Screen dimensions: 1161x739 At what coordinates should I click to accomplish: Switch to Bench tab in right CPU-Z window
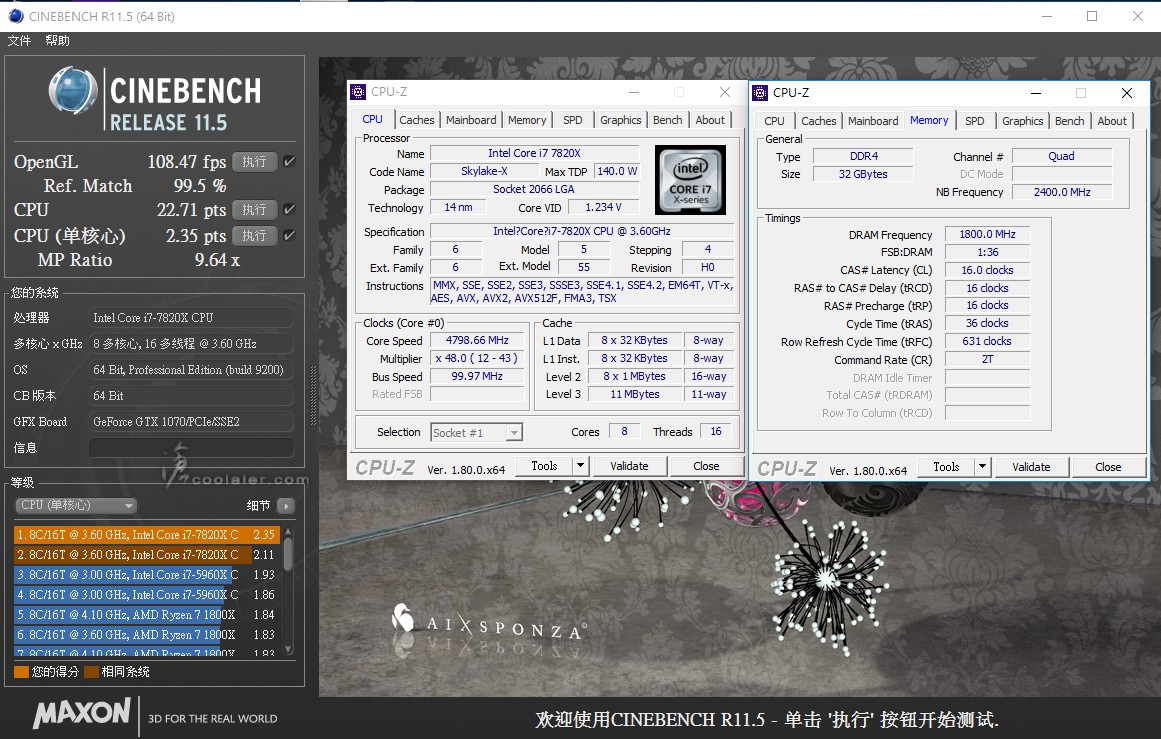point(1070,121)
